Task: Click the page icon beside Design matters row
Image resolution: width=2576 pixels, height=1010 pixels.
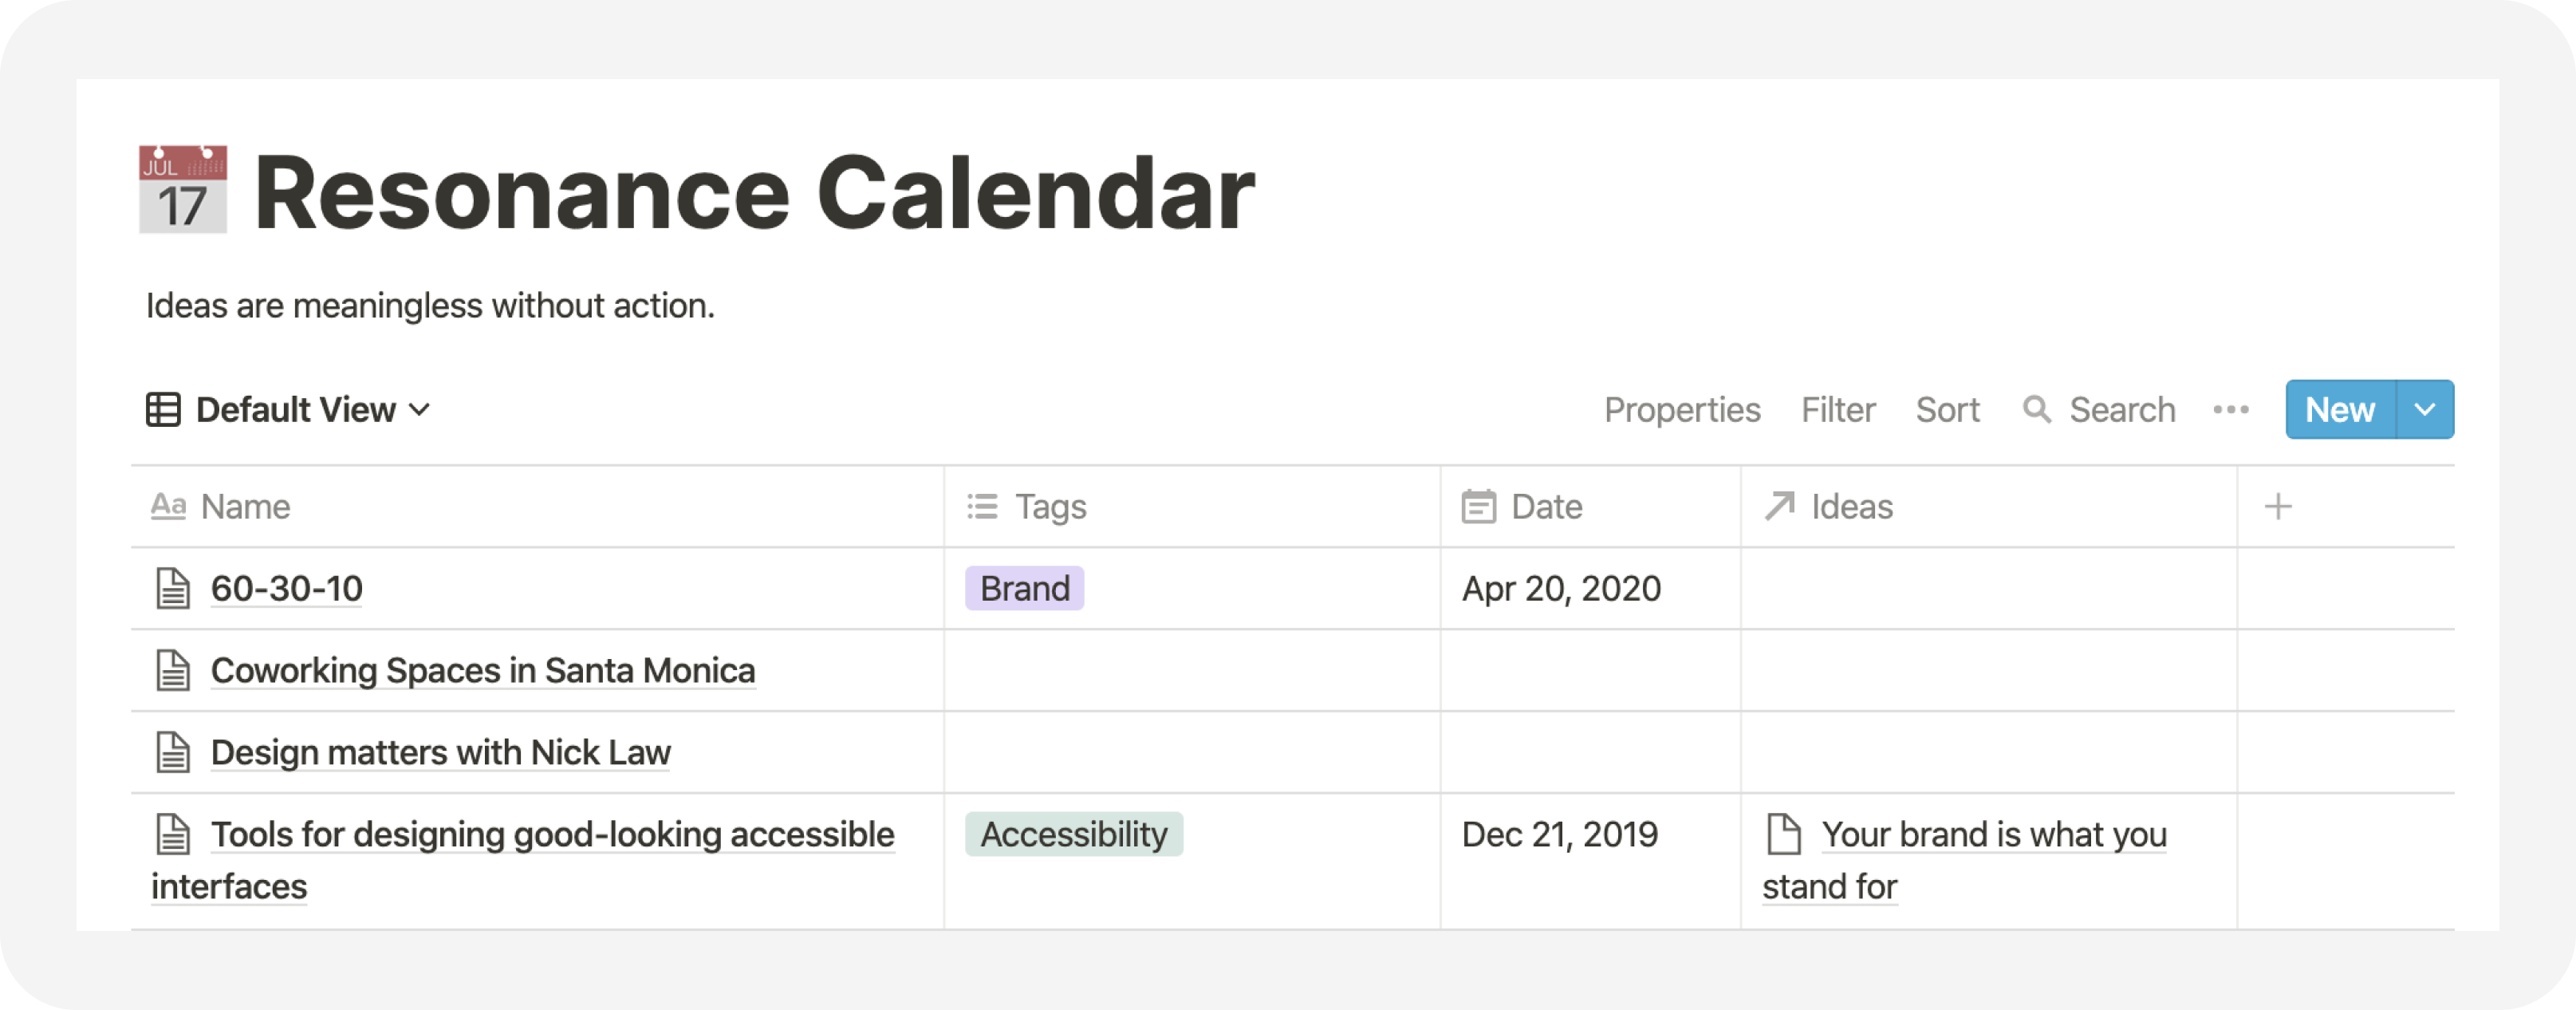Action: (x=173, y=752)
